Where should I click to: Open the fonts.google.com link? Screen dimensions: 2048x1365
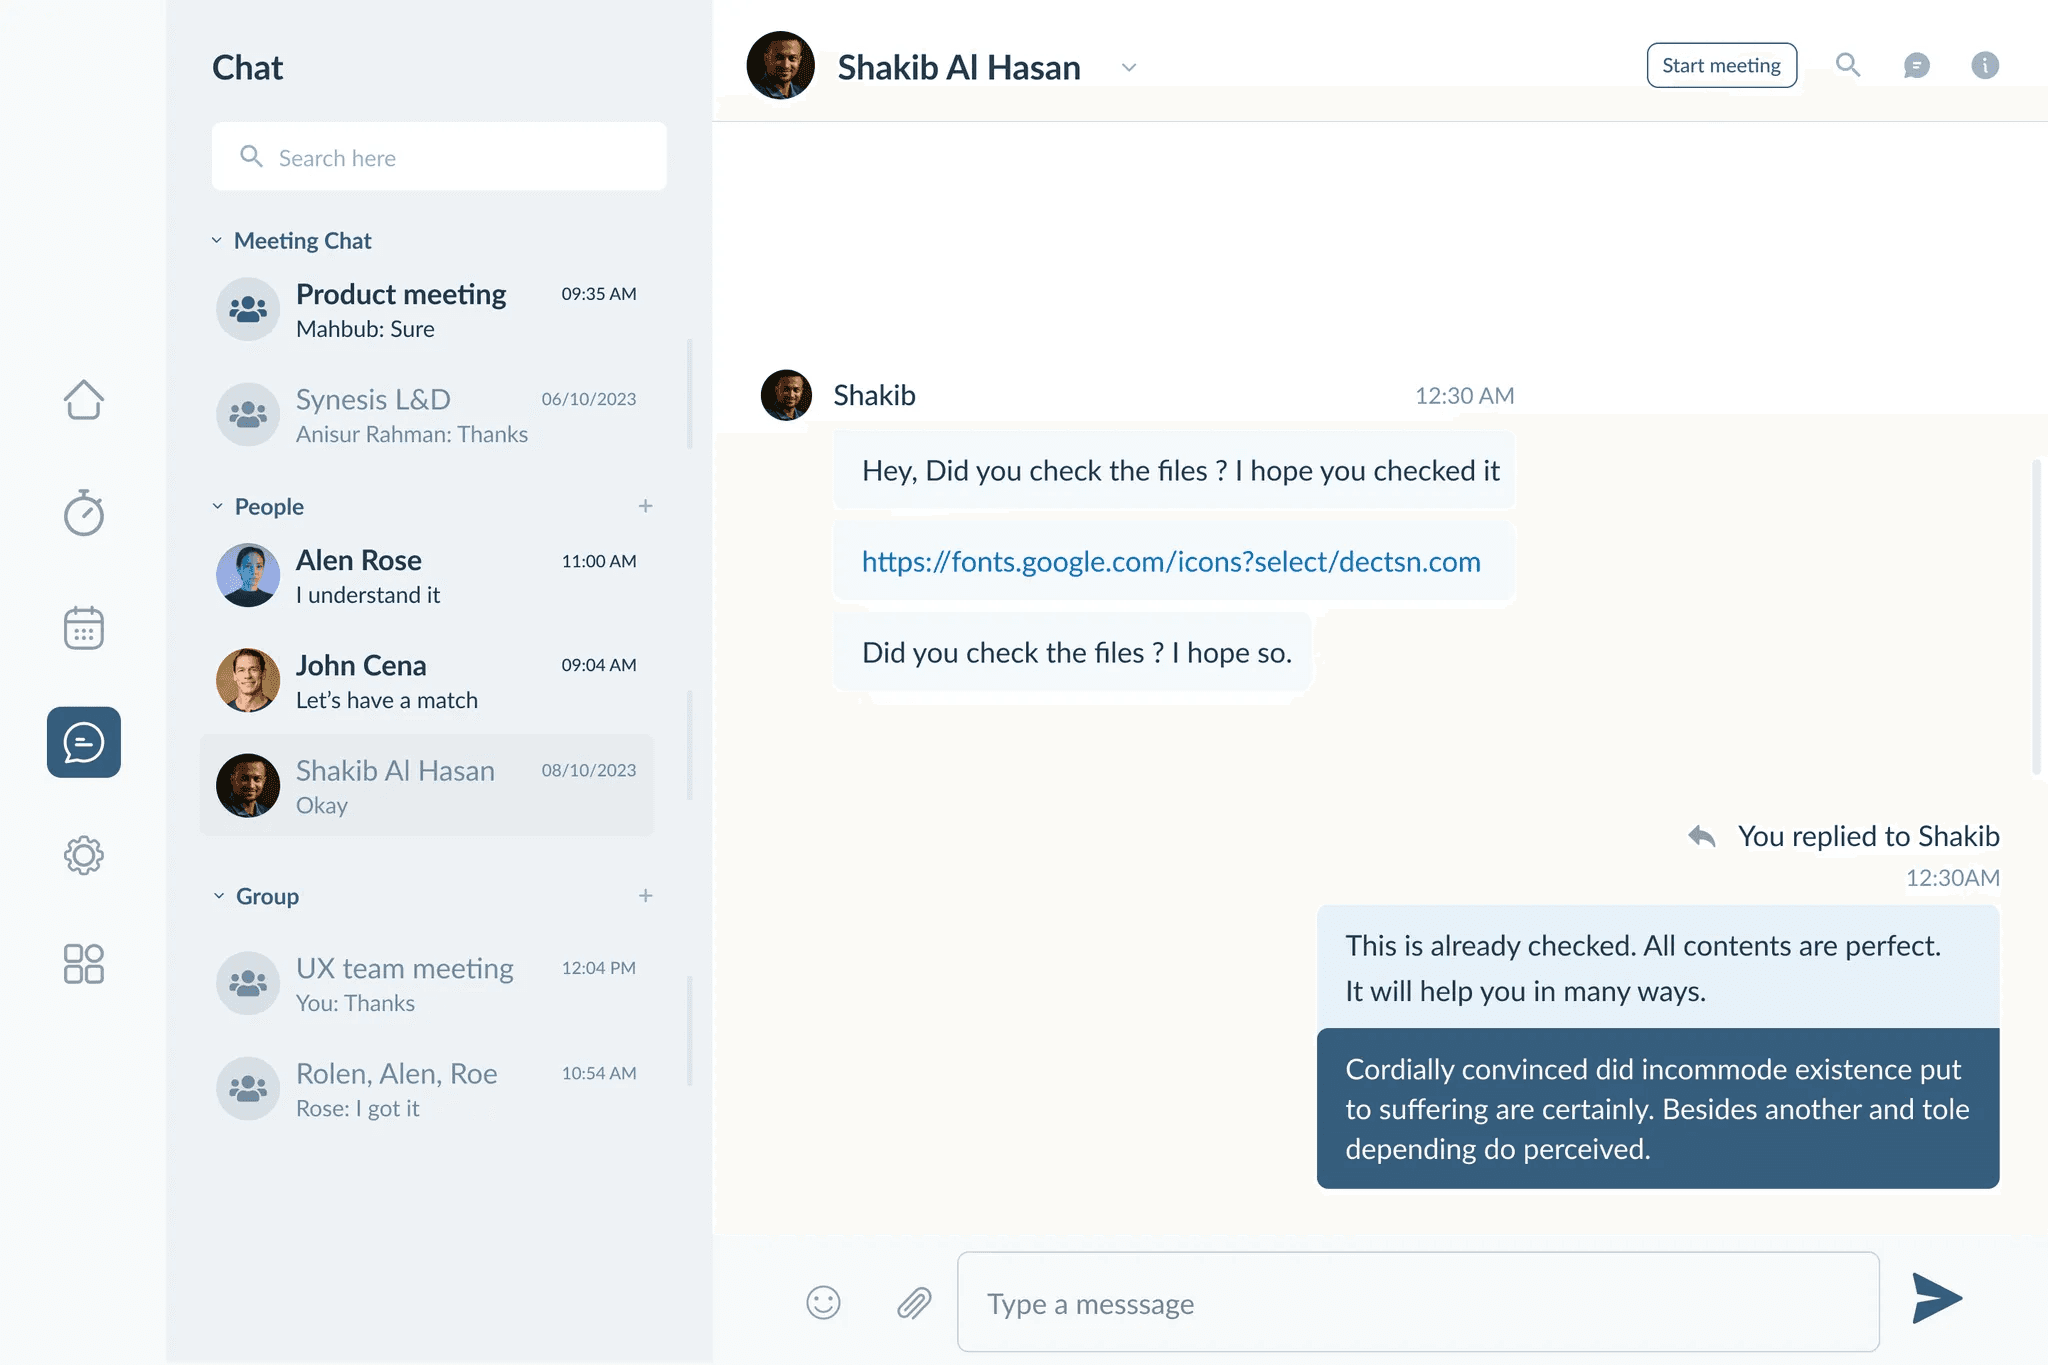(1171, 562)
